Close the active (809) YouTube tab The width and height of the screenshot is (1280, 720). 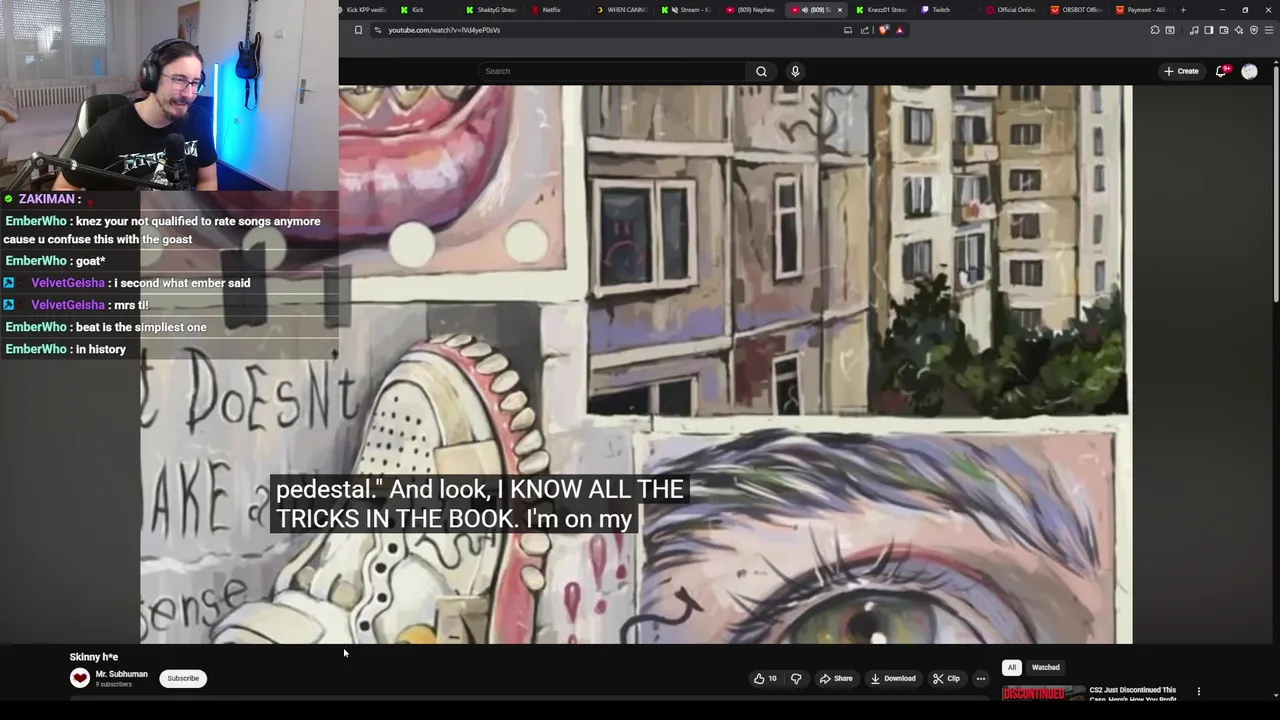click(x=840, y=10)
